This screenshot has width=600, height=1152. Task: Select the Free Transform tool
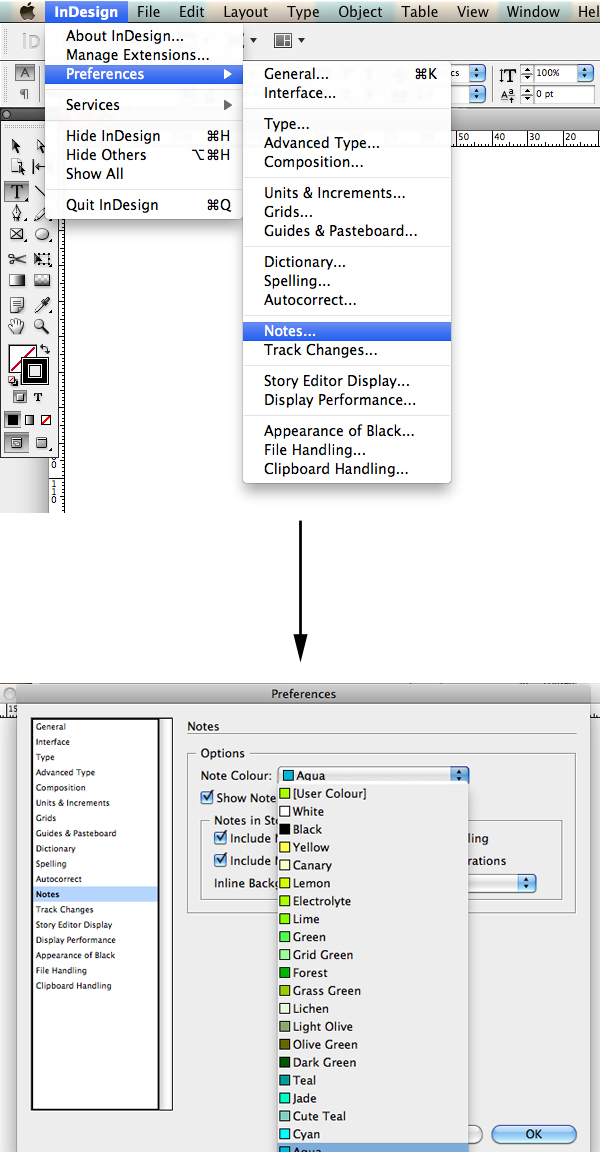pos(41,258)
